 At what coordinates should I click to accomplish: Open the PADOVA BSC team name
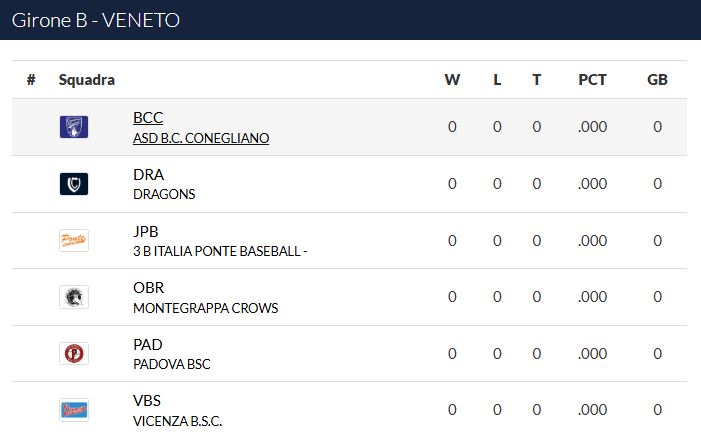click(x=172, y=364)
